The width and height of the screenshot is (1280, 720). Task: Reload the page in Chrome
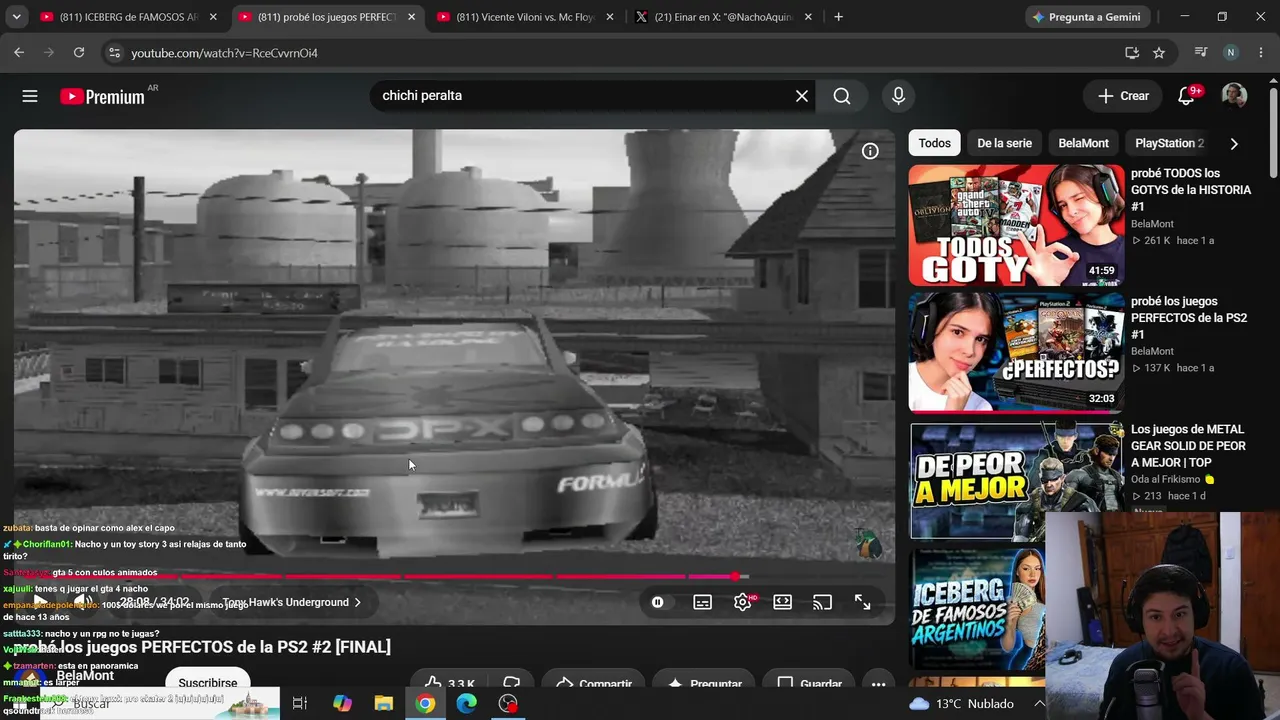pyautogui.click(x=79, y=53)
